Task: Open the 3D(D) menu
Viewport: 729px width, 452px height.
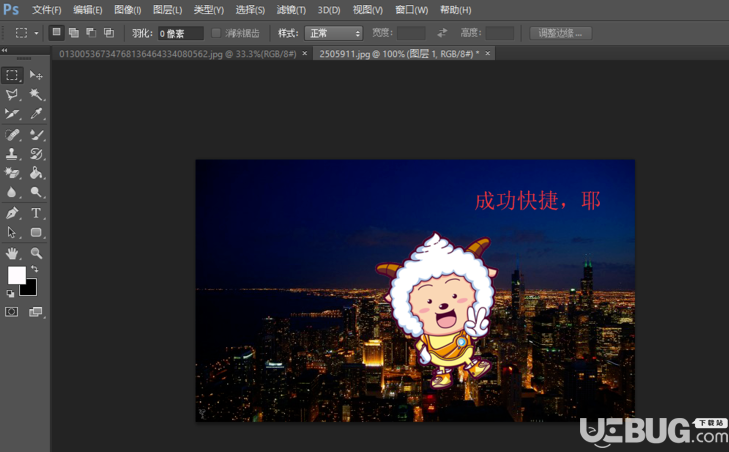Action: tap(329, 10)
